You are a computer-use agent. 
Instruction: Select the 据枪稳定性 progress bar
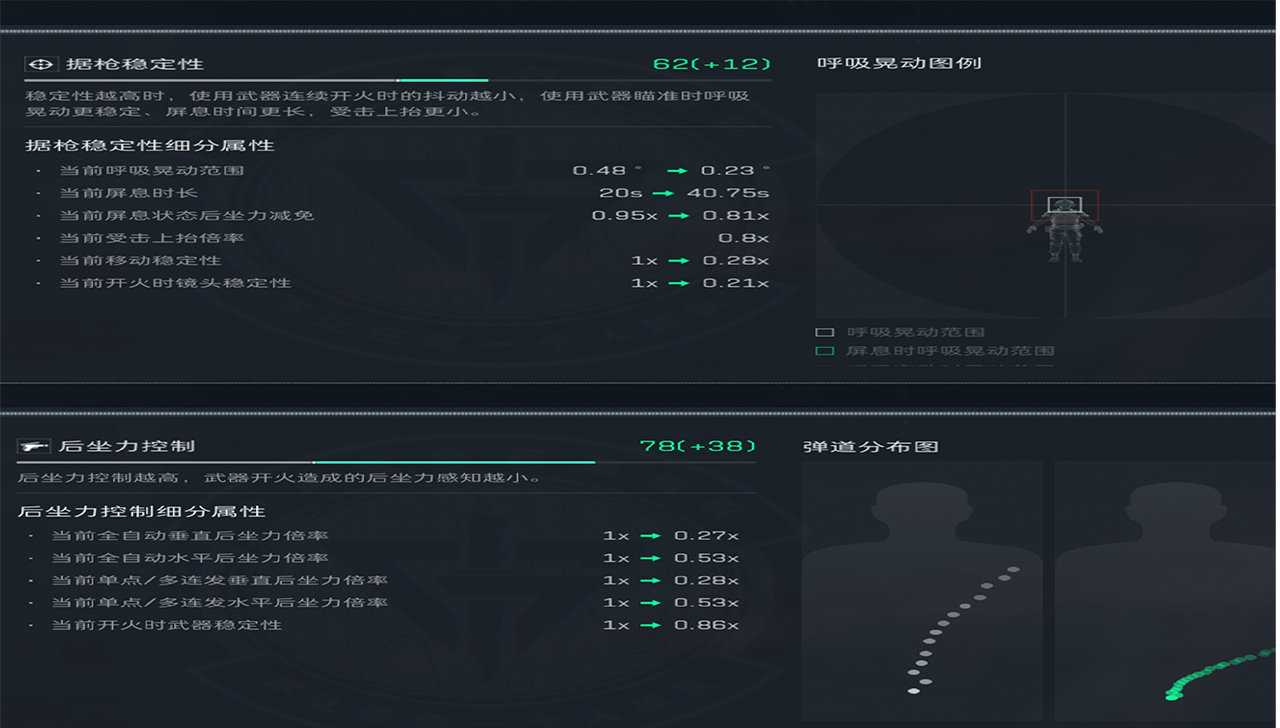tap(397, 80)
